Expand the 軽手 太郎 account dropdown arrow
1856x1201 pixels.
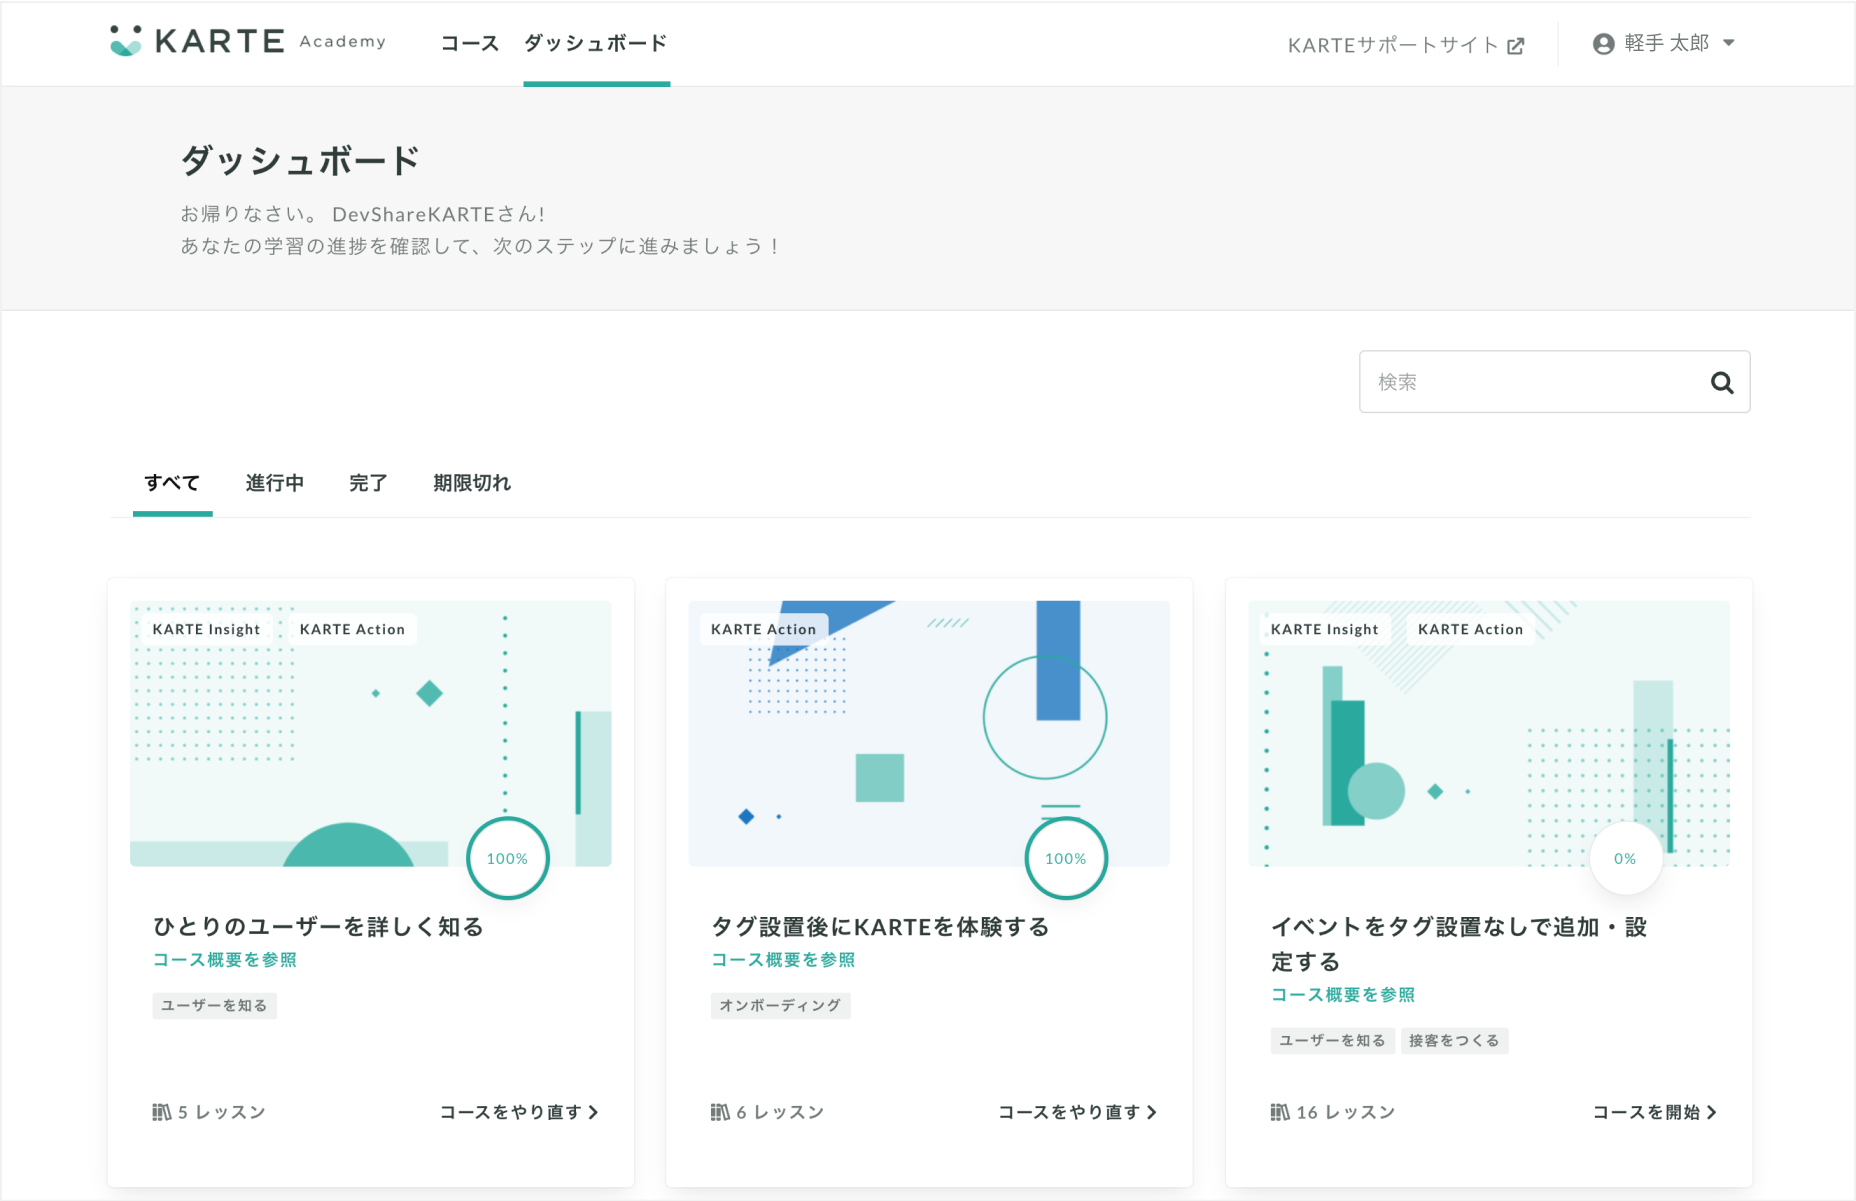coord(1729,43)
